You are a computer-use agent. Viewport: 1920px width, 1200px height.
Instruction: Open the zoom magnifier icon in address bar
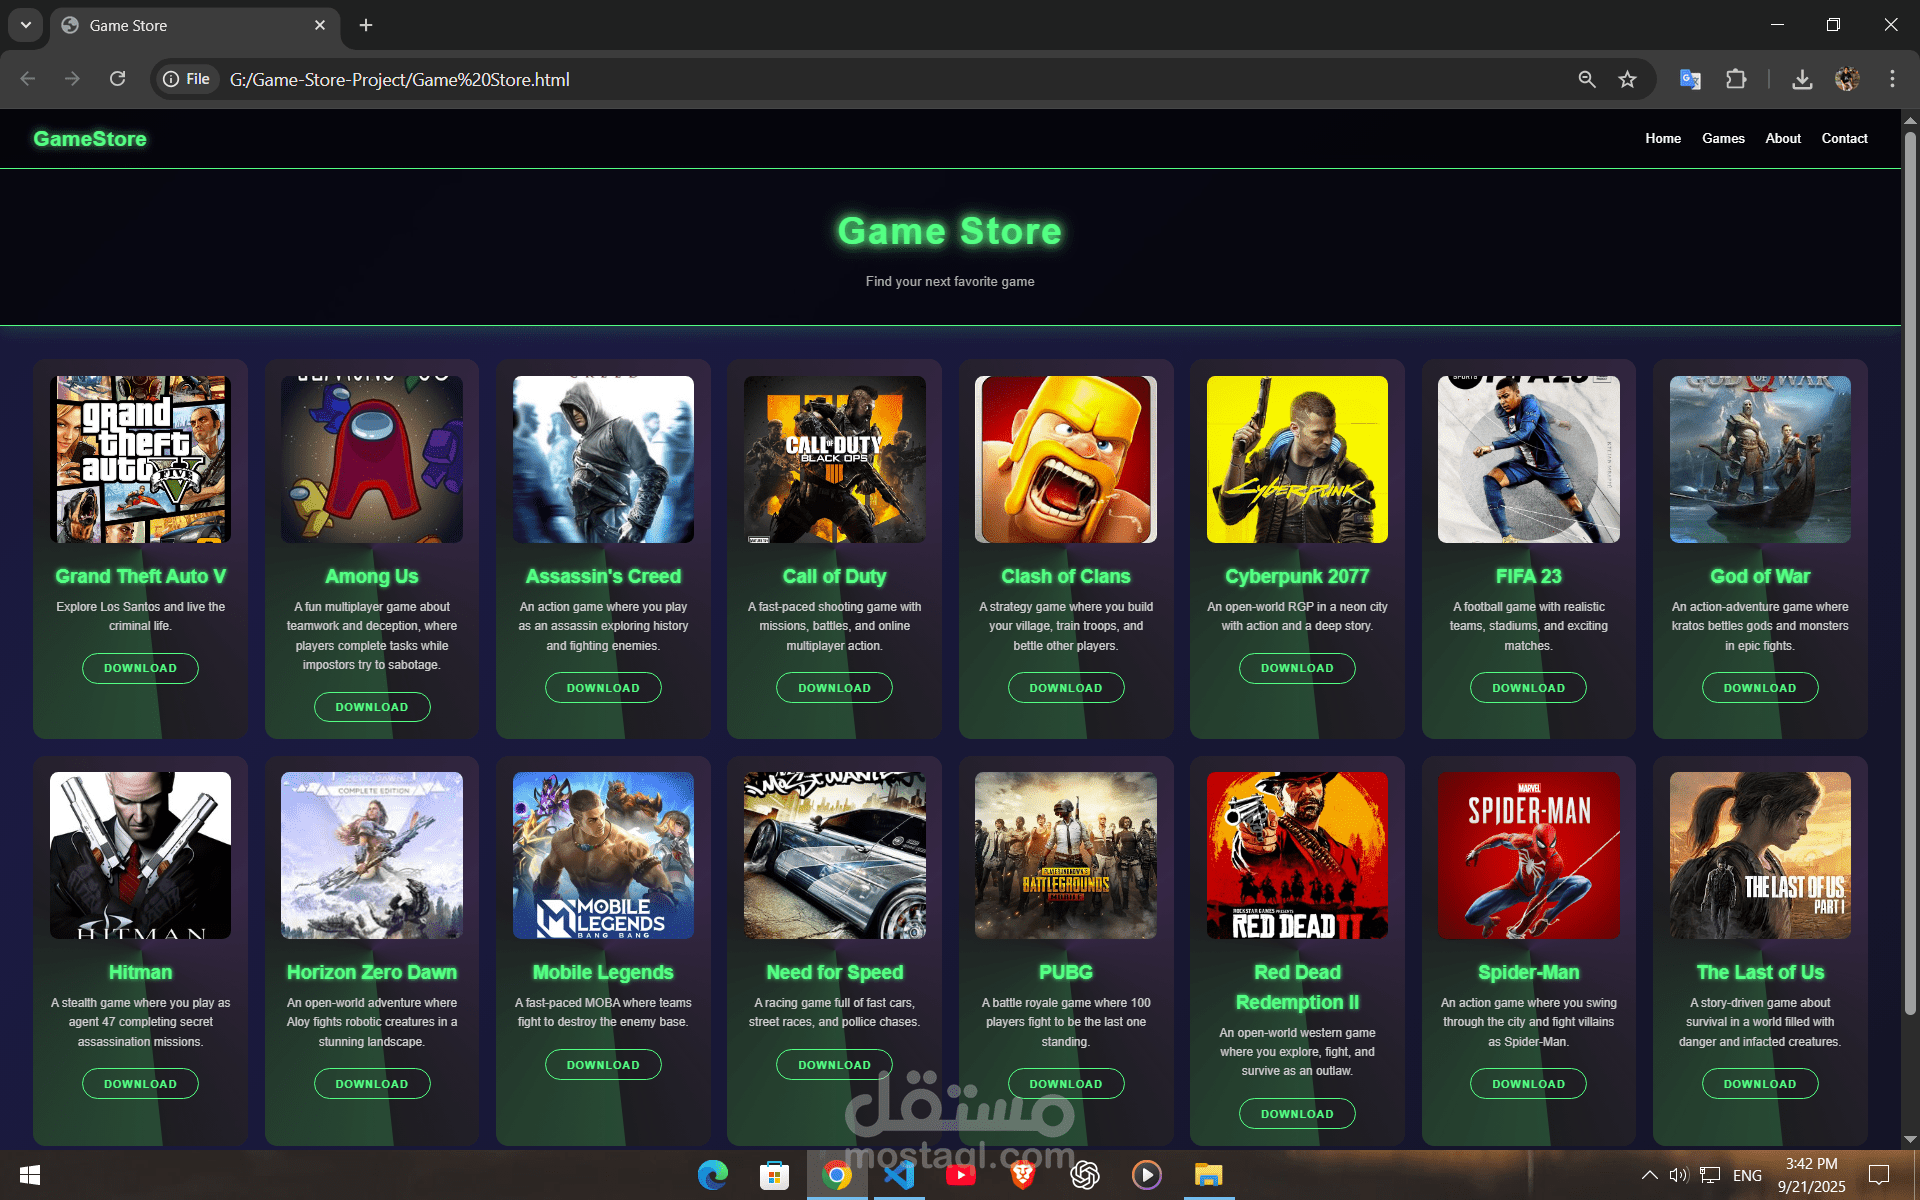(1587, 79)
